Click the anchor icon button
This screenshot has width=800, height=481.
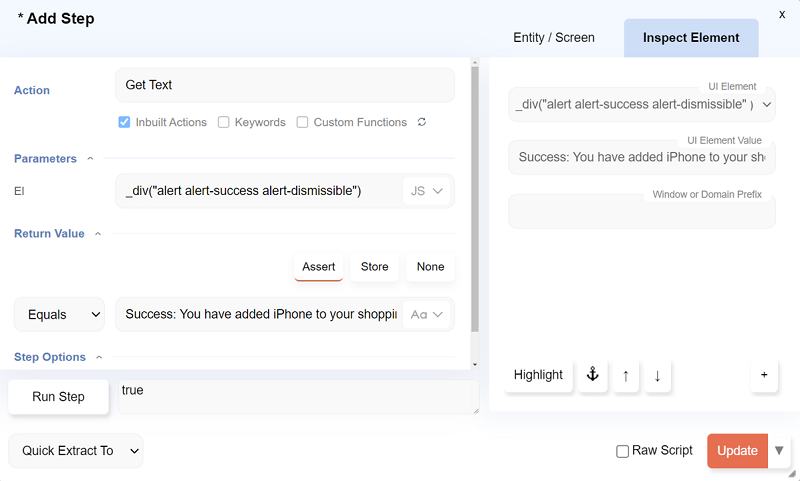592,375
